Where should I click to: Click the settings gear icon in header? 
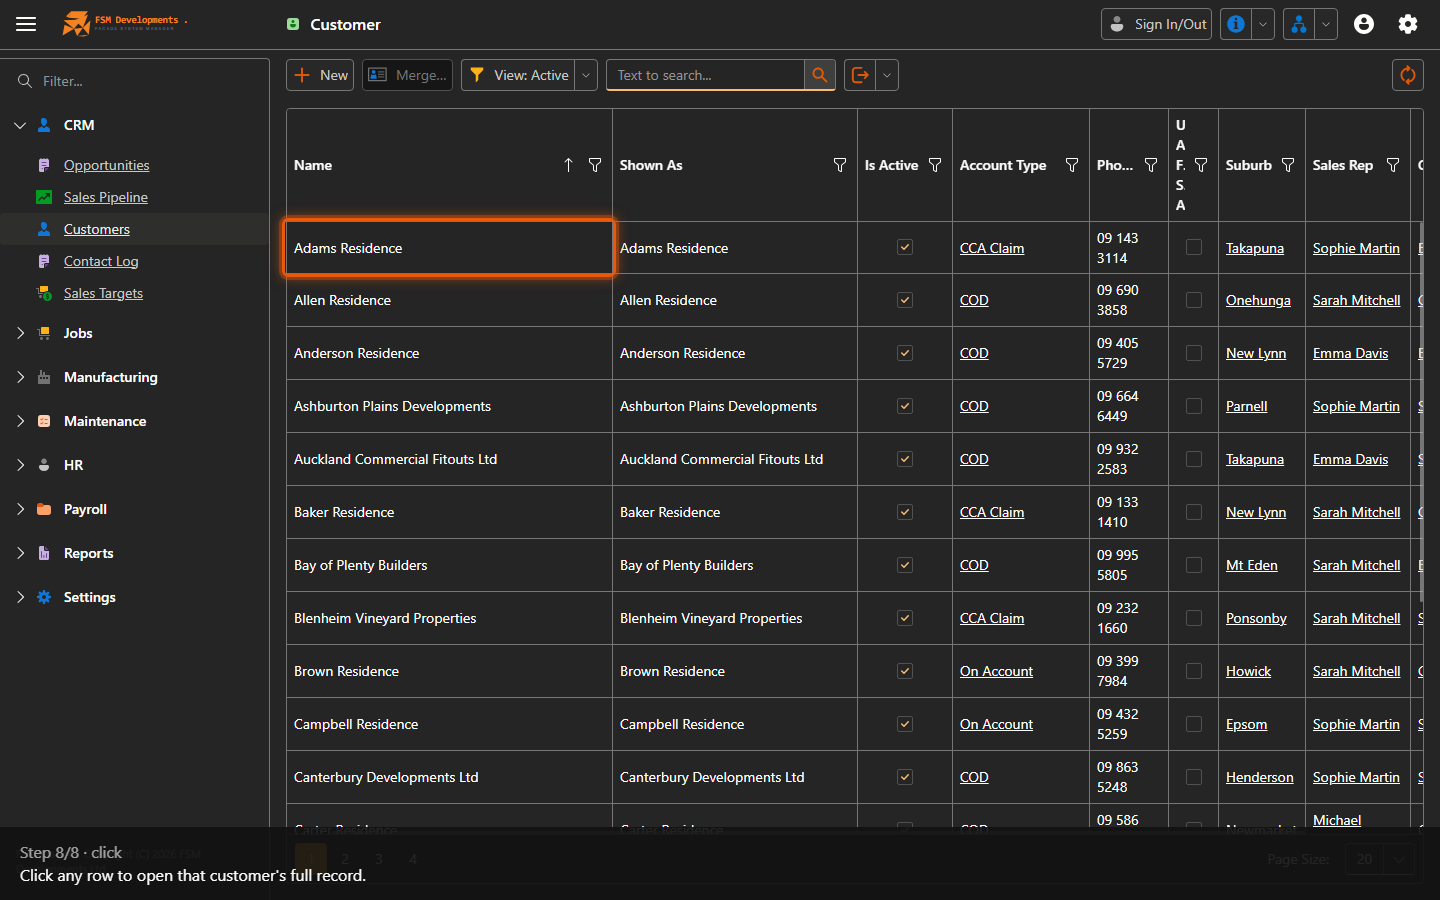pos(1408,24)
